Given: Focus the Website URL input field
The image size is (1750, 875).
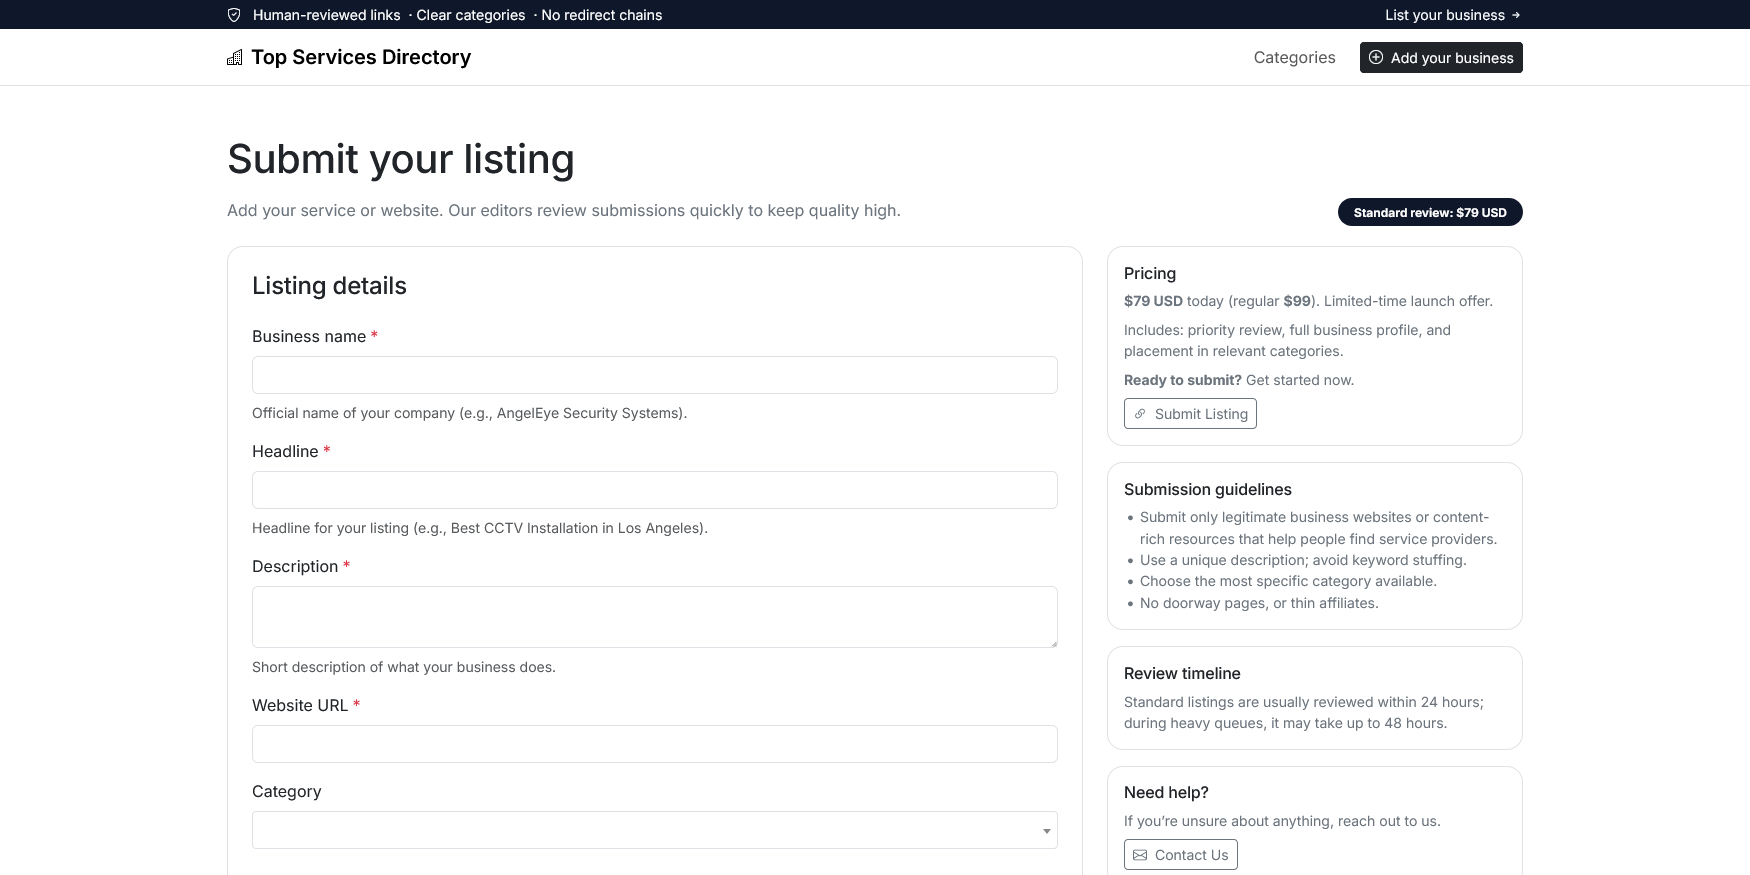Looking at the screenshot, I should click(x=655, y=744).
